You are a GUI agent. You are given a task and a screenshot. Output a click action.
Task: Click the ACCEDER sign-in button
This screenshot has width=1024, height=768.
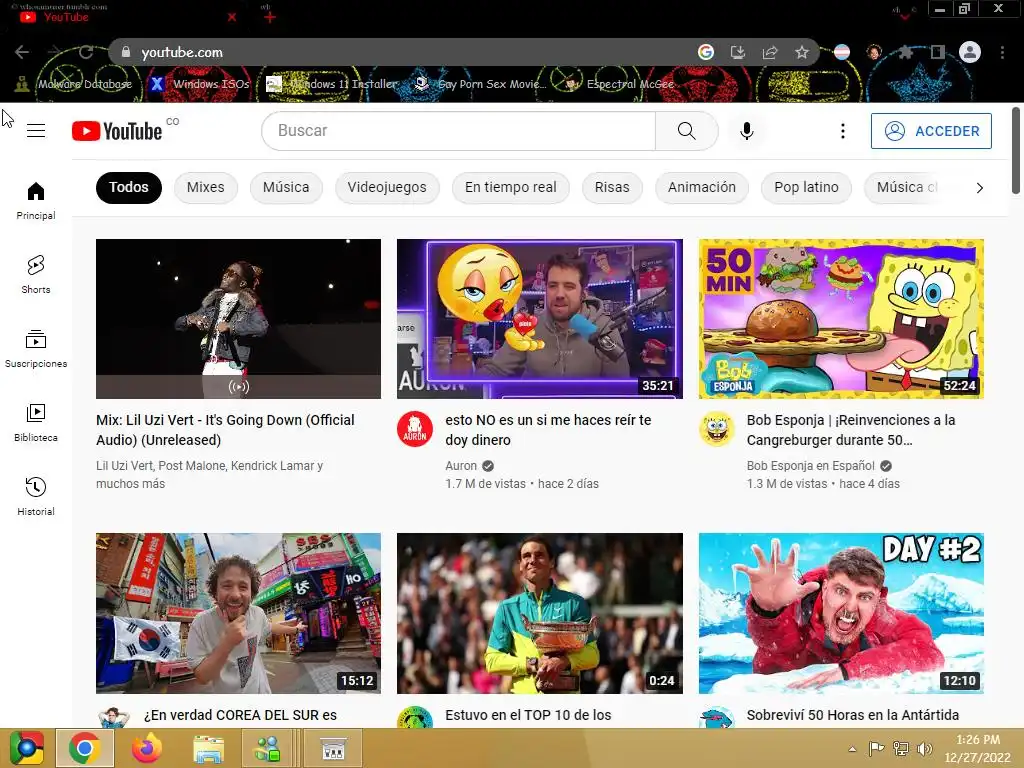tap(931, 131)
